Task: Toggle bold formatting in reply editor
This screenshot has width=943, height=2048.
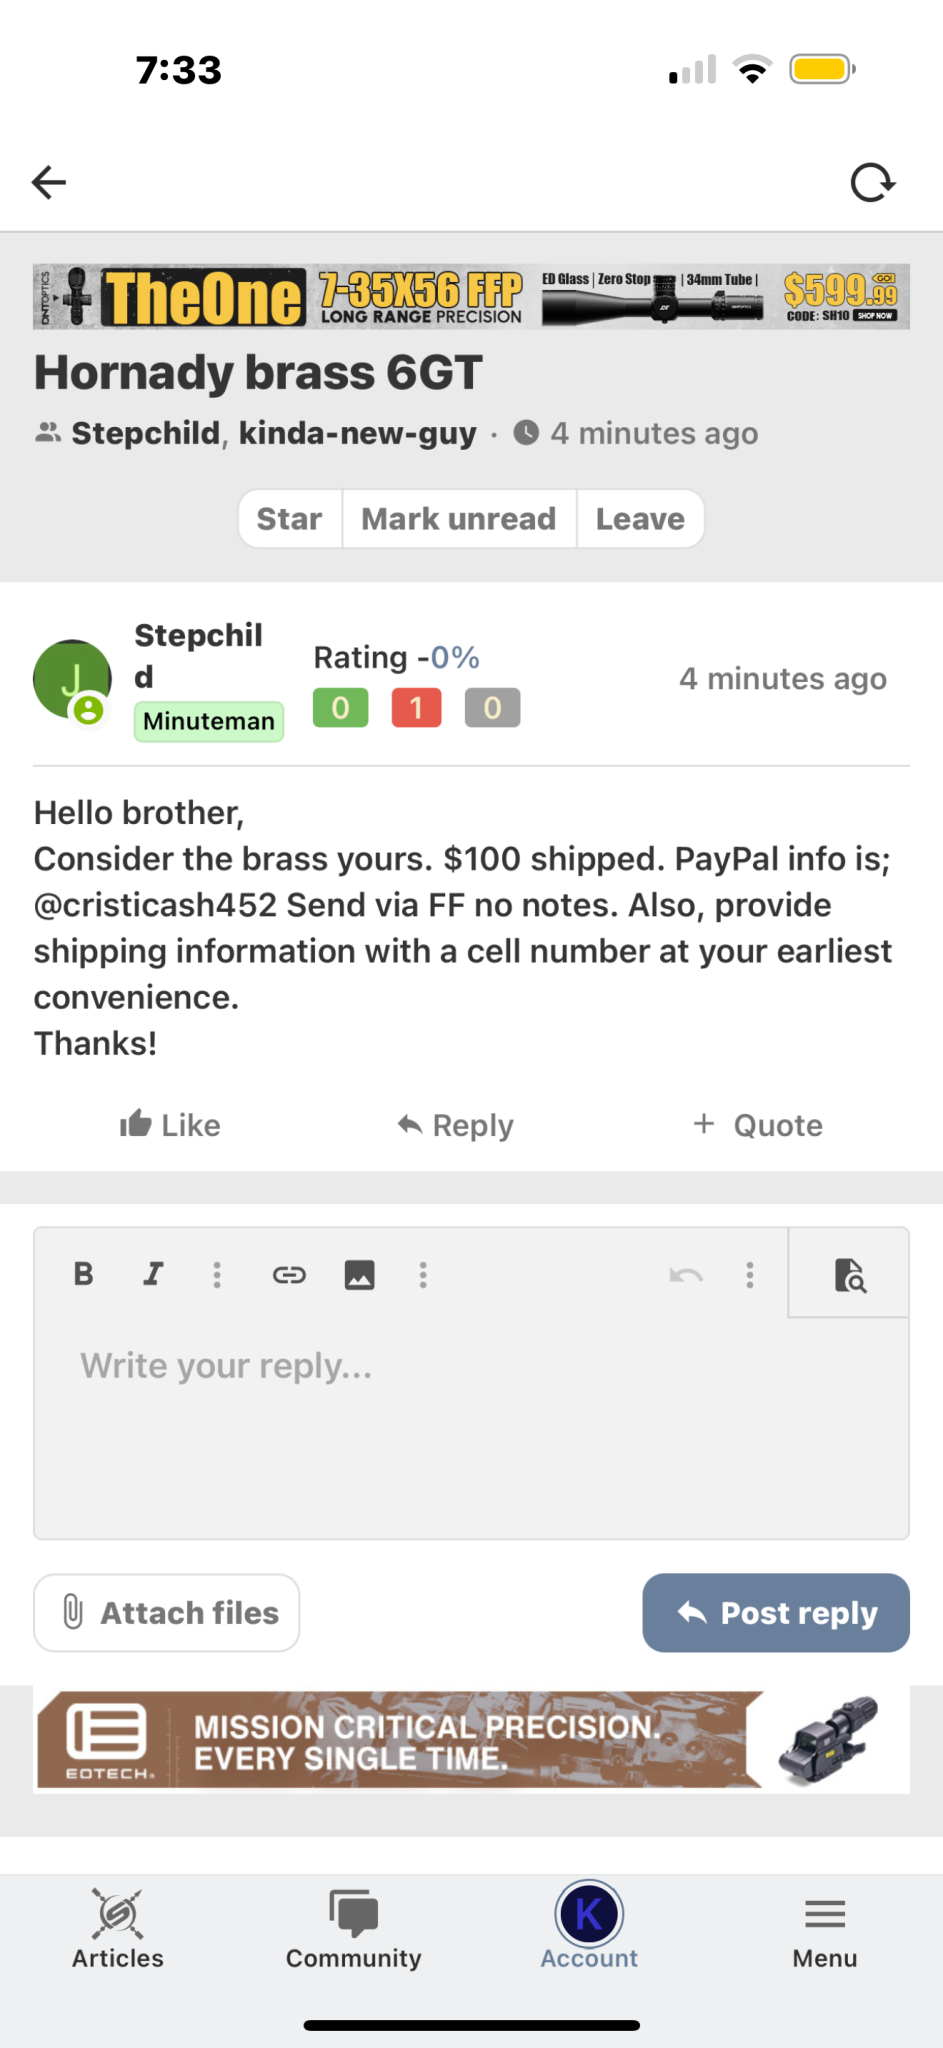Action: 84,1274
